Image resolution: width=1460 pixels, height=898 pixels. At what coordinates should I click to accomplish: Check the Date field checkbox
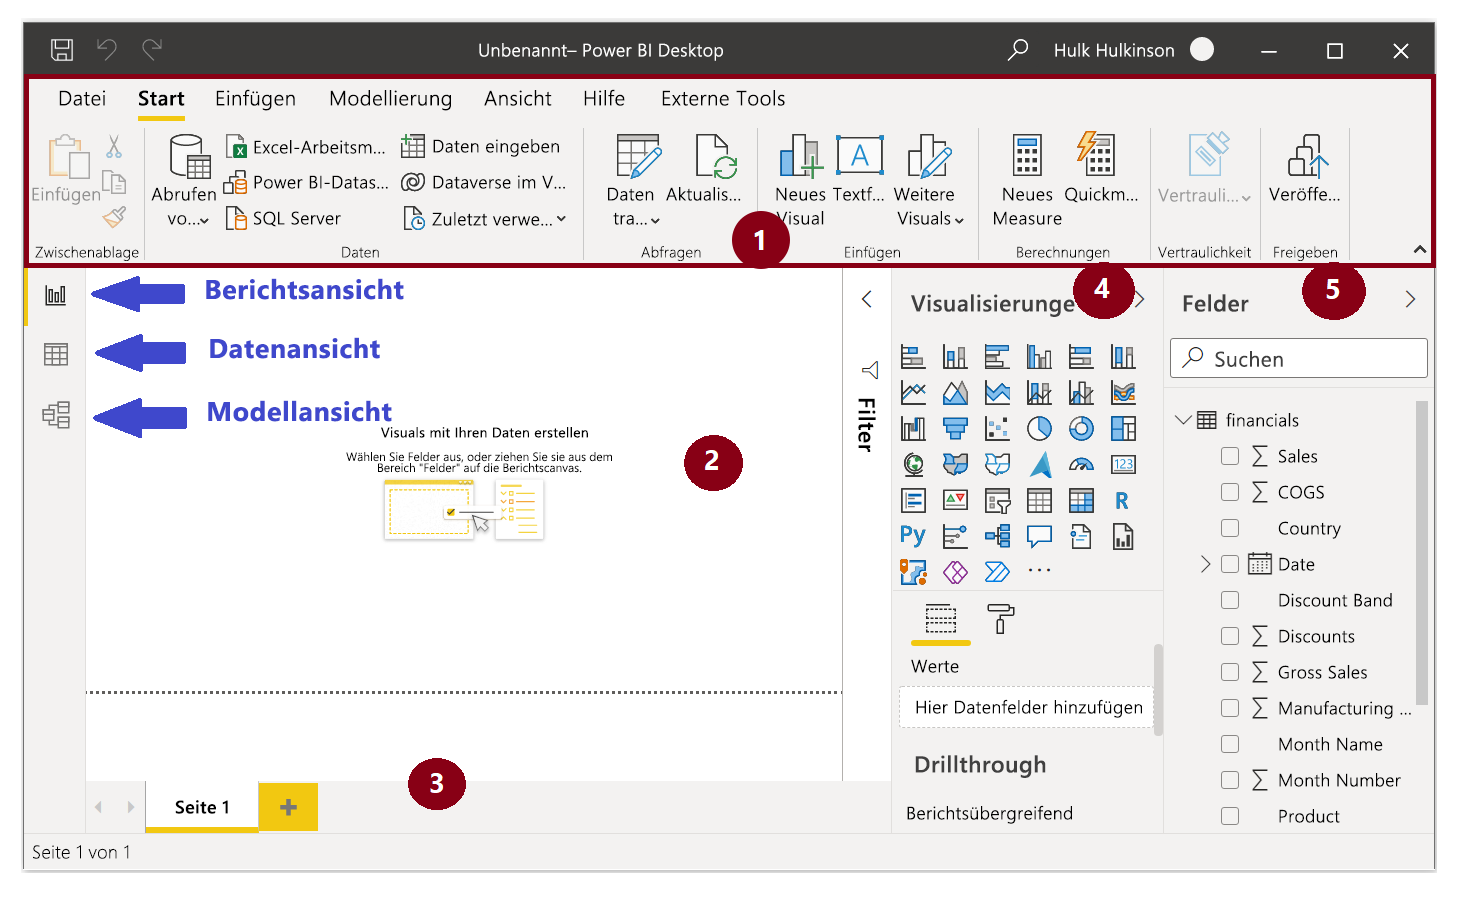tap(1230, 564)
